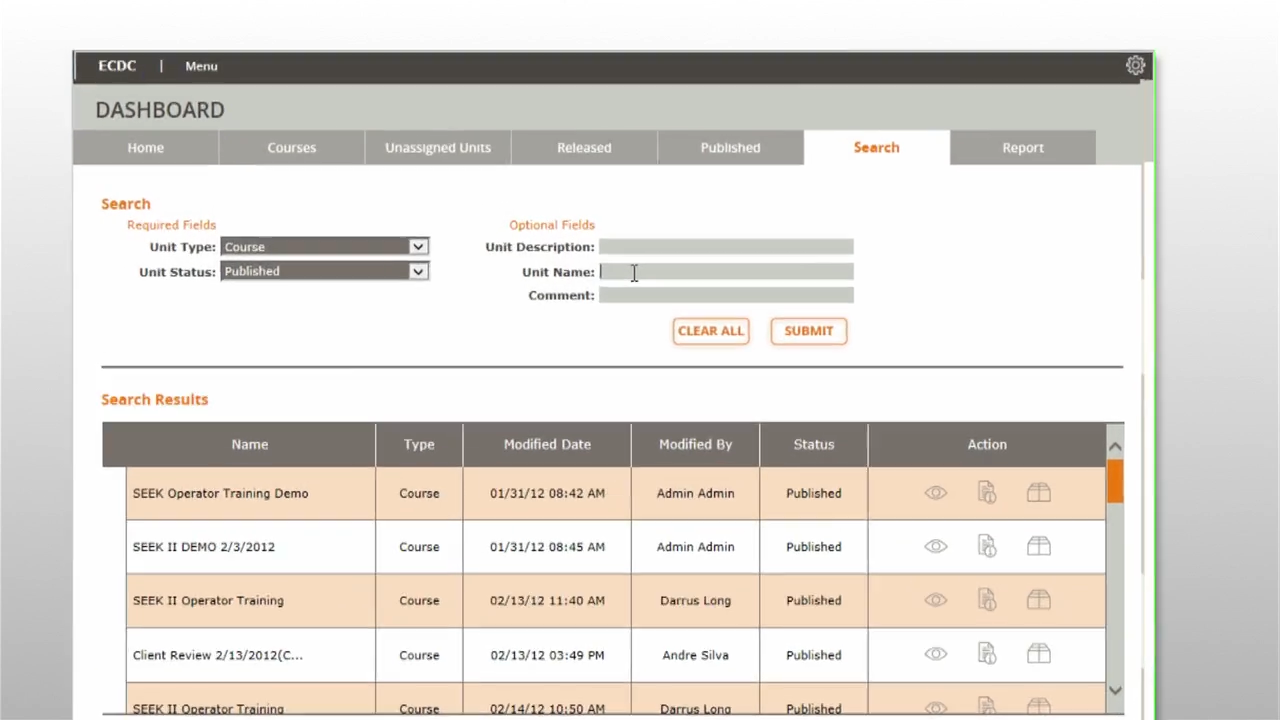Click the '02/13/12 03:49 PM' date cell
The image size is (1280, 720).
pyautogui.click(x=547, y=655)
